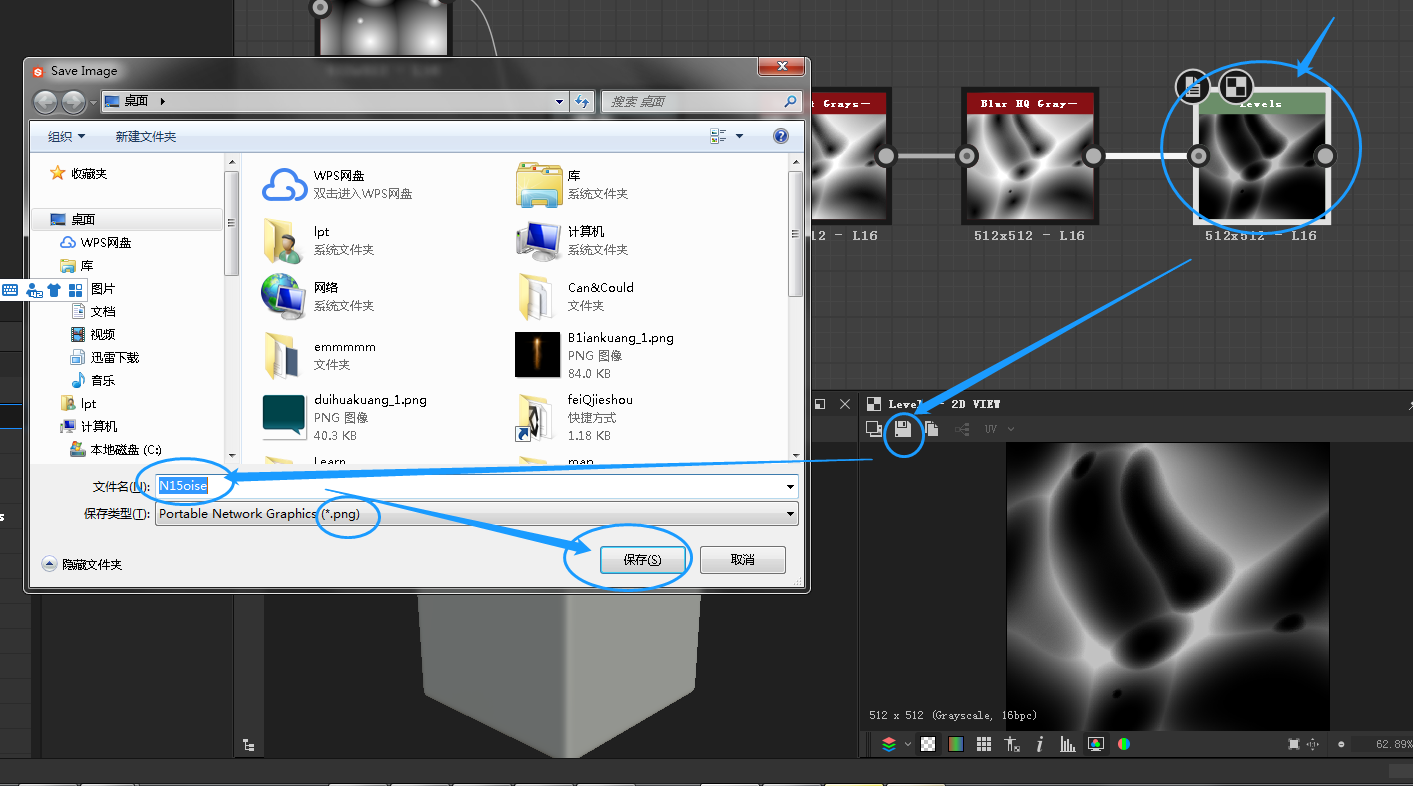Open the histogram in the 2D View

click(1068, 744)
